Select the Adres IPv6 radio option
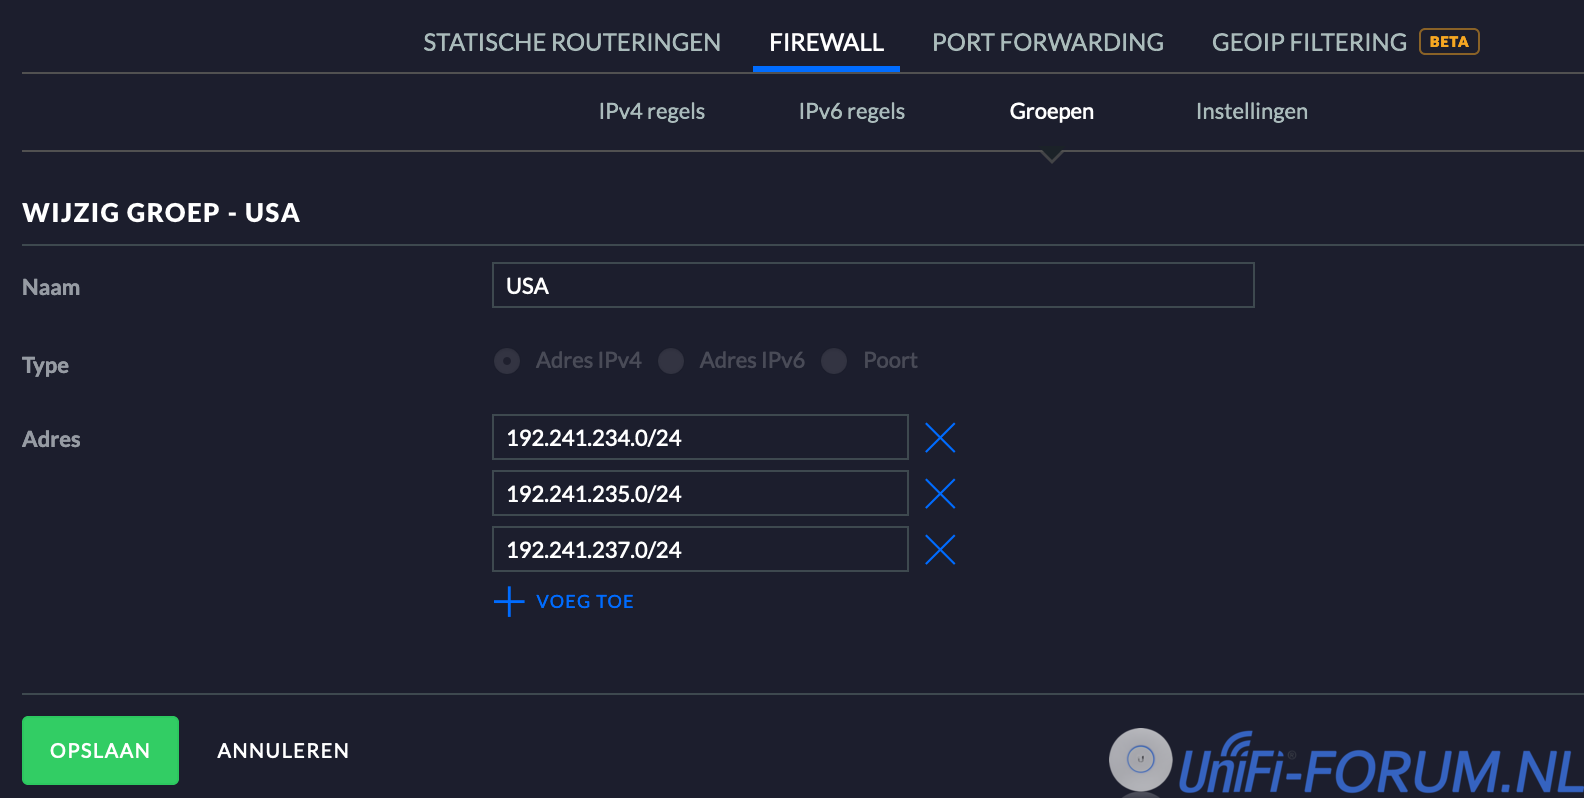The image size is (1584, 798). (x=671, y=361)
